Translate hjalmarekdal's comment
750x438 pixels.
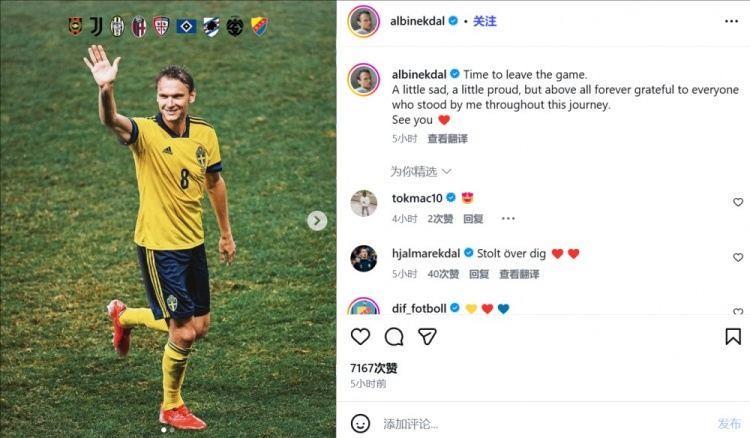(519, 274)
